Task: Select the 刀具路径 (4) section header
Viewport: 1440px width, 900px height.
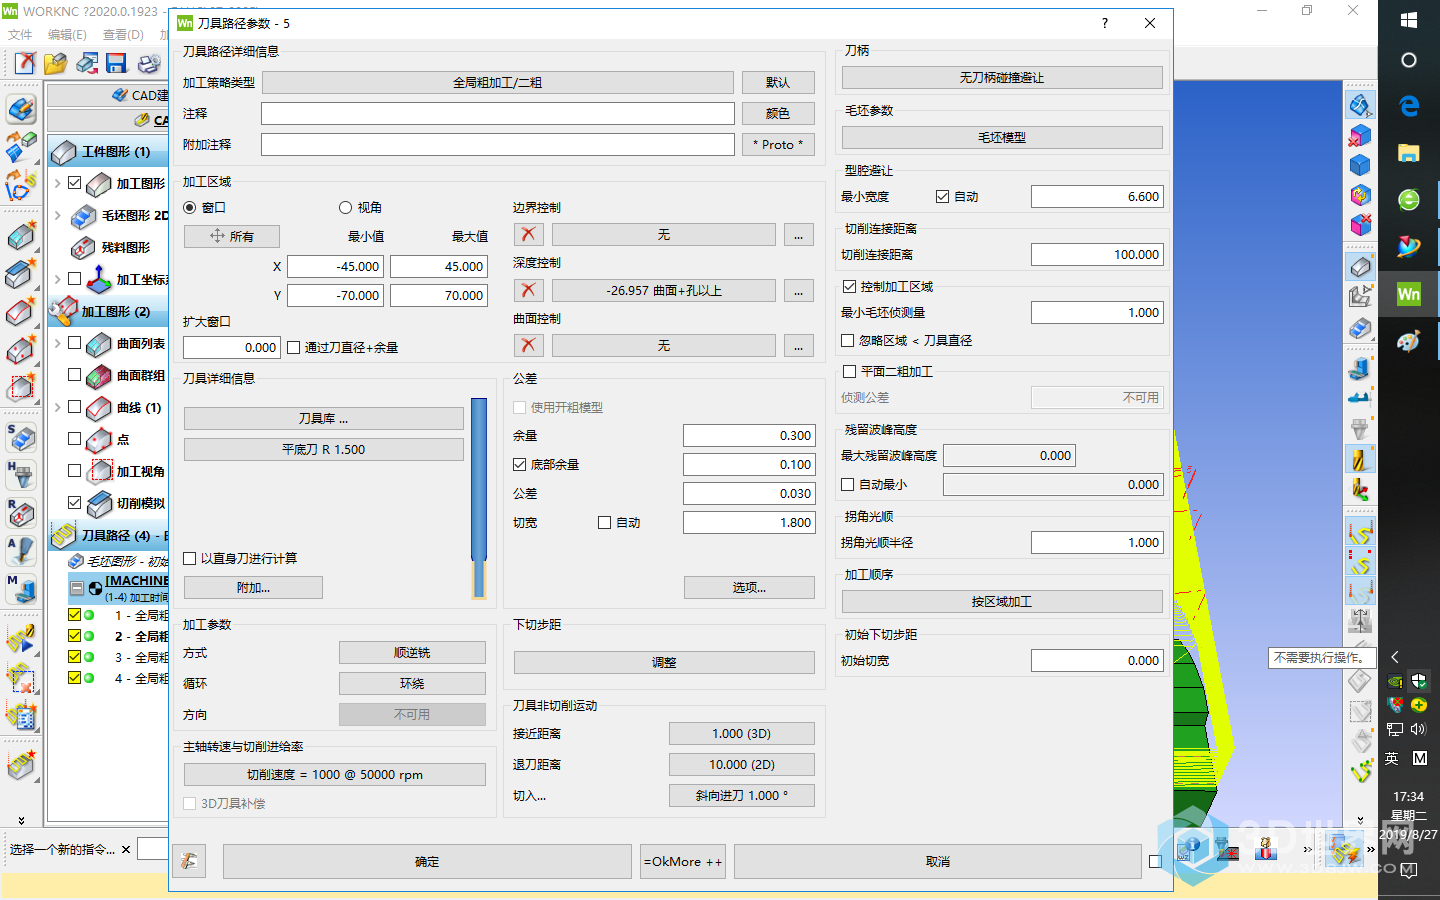Action: [108, 536]
